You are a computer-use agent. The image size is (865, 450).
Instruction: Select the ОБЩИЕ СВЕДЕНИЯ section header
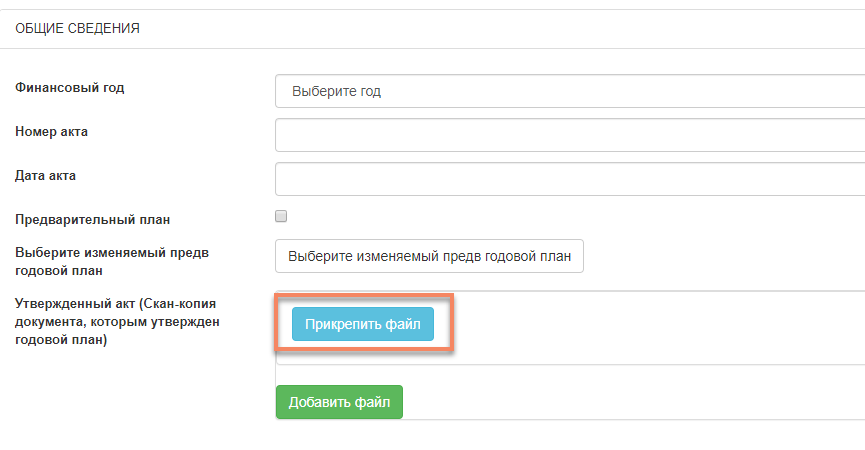77,28
